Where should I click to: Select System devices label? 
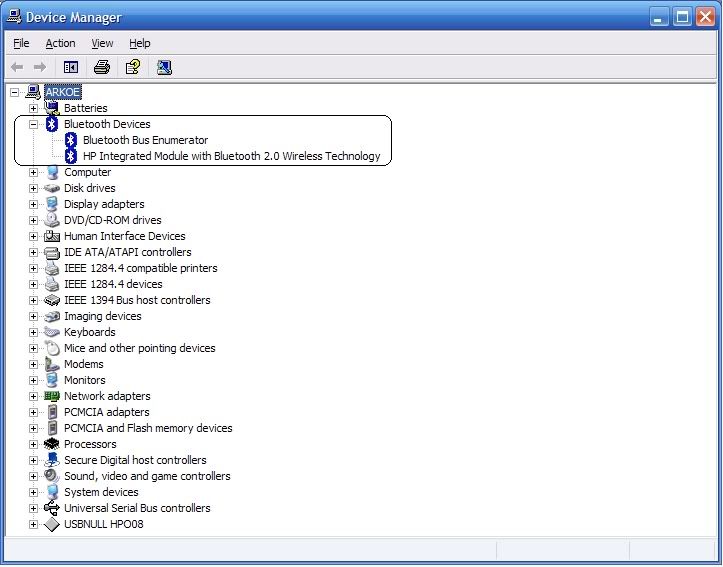pyautogui.click(x=101, y=492)
